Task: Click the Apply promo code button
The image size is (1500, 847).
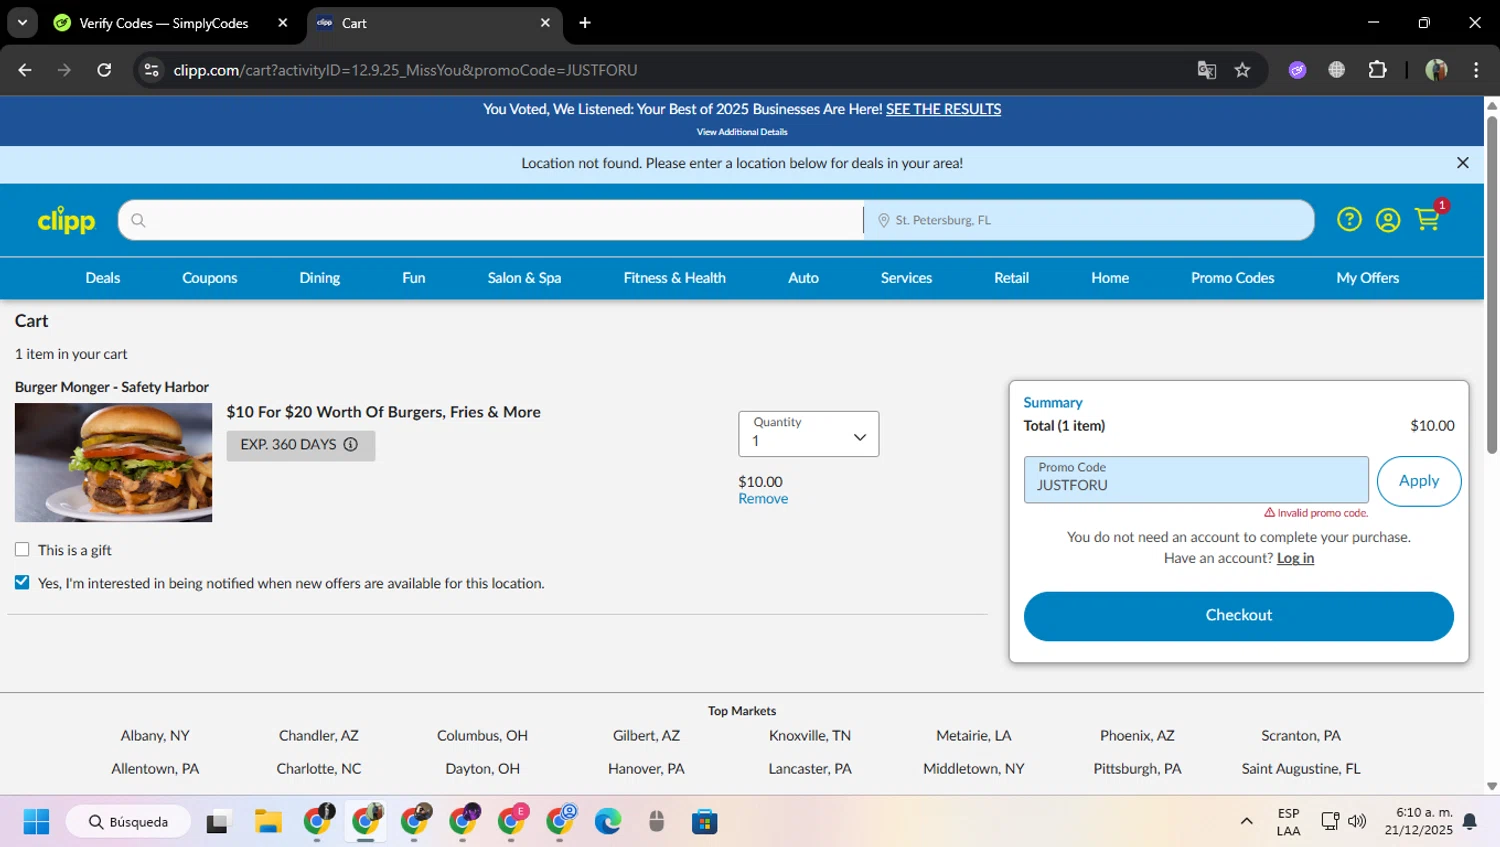Action: point(1418,481)
